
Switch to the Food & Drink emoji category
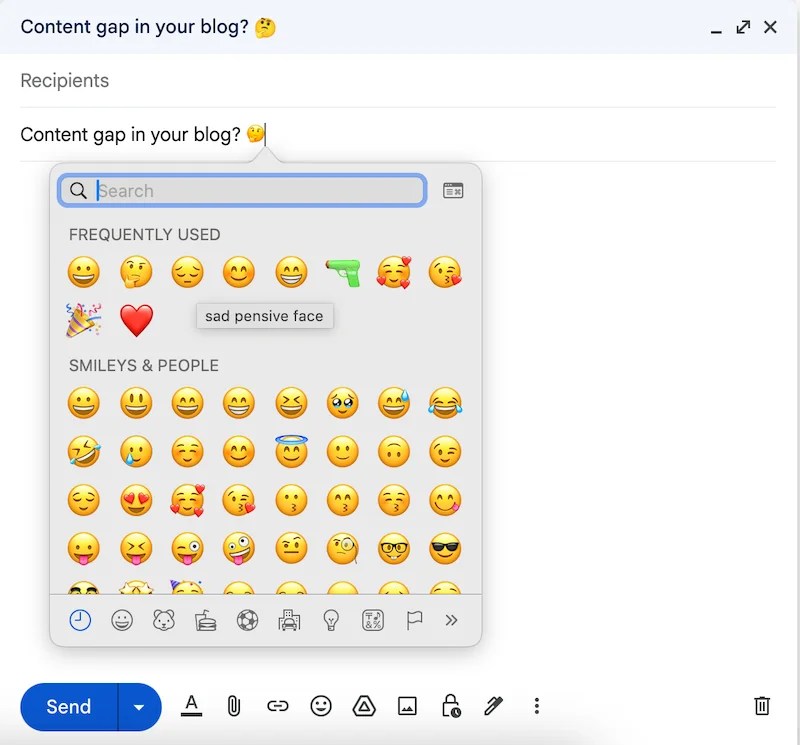point(205,620)
